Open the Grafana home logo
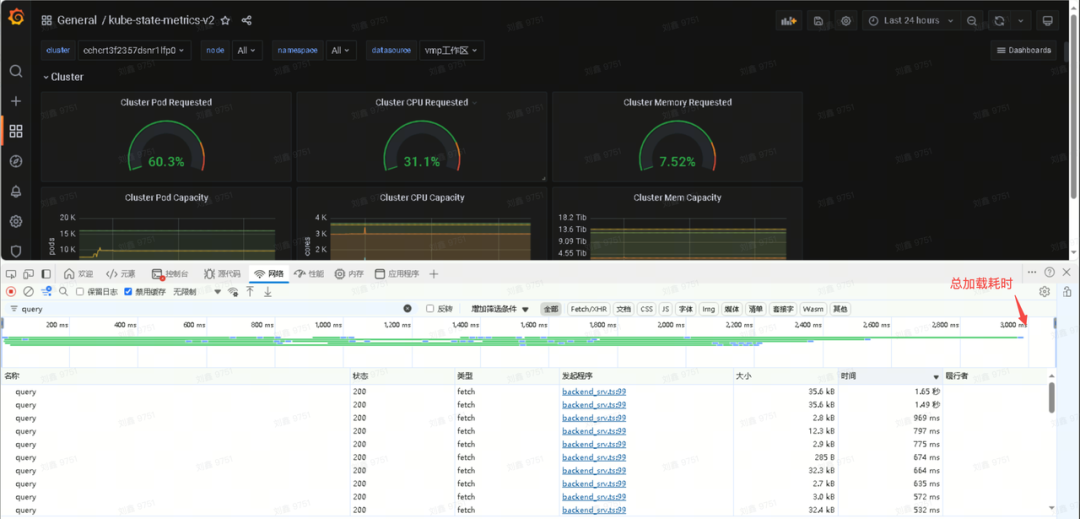The image size is (1080, 519). click(x=16, y=18)
